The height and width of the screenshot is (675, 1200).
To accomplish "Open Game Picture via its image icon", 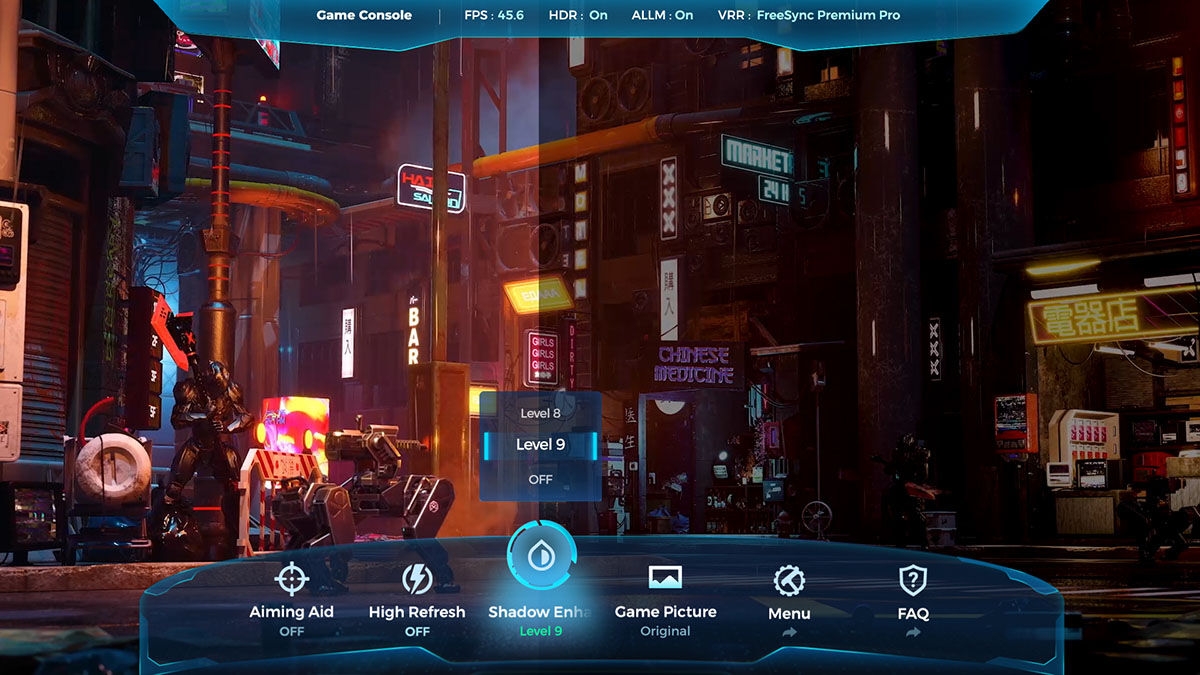I will click(x=665, y=577).
